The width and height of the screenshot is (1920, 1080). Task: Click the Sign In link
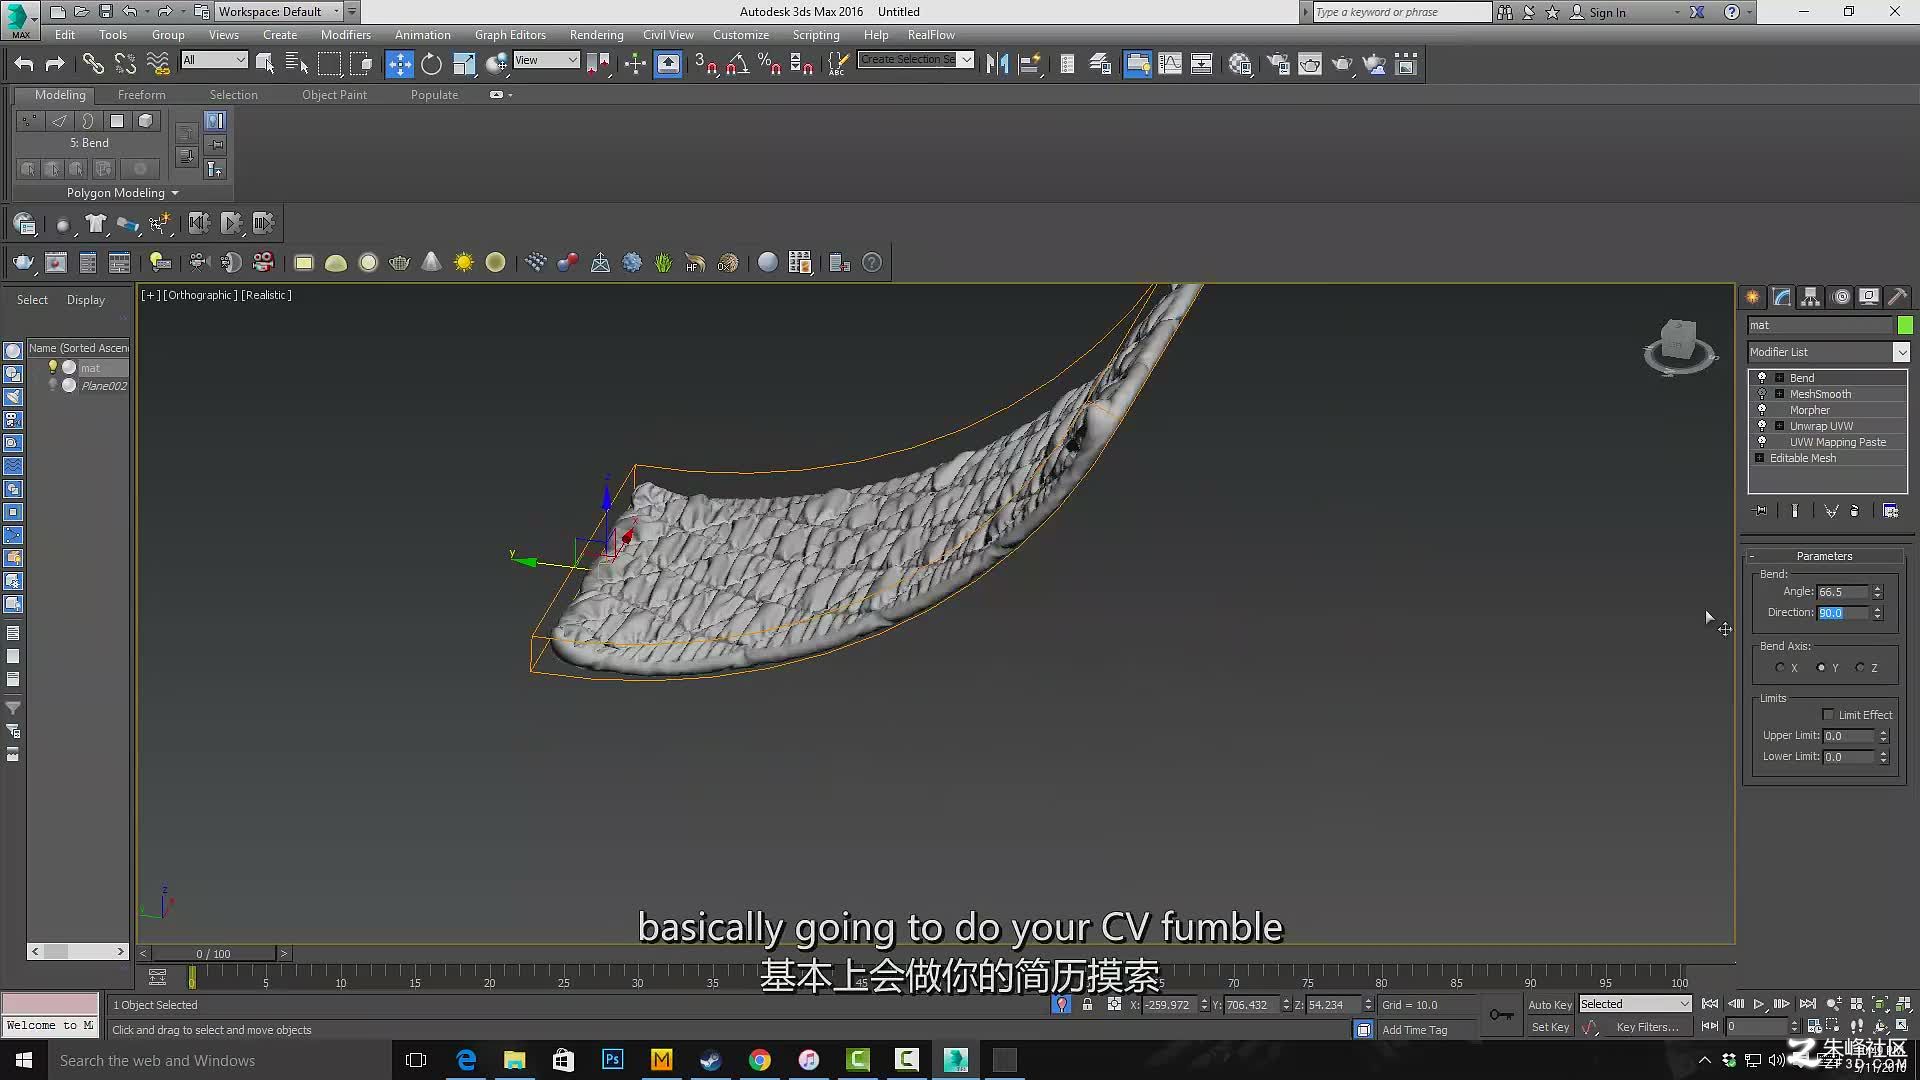1607,12
